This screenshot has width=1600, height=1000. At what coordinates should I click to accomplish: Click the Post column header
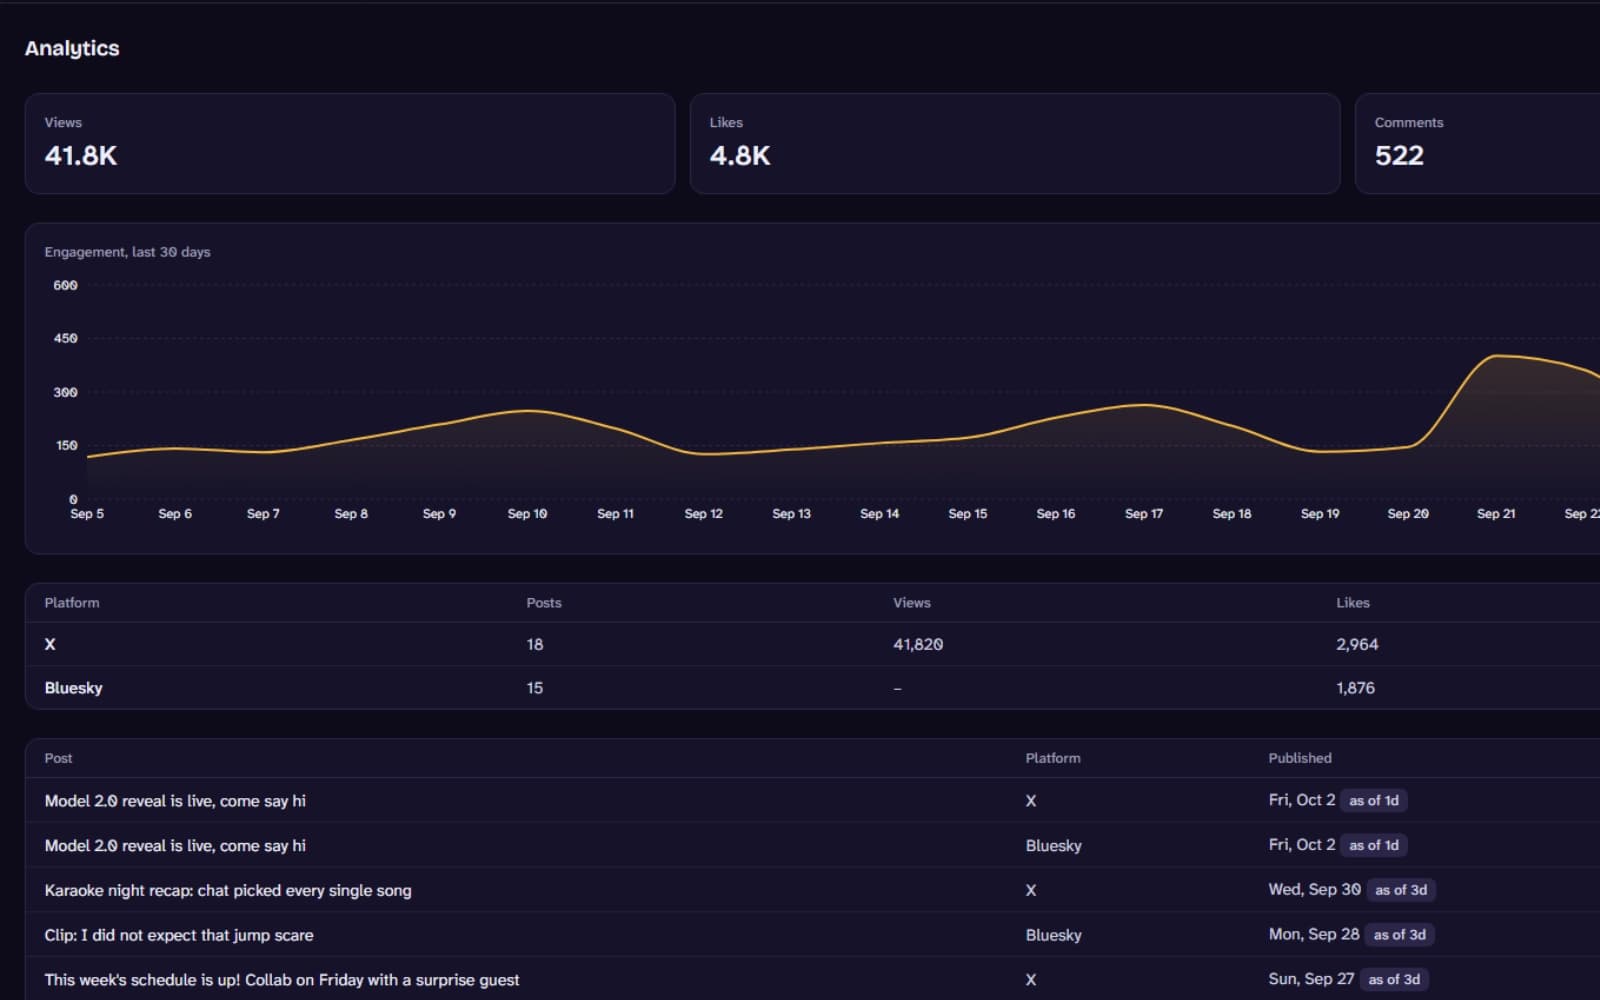coord(58,758)
